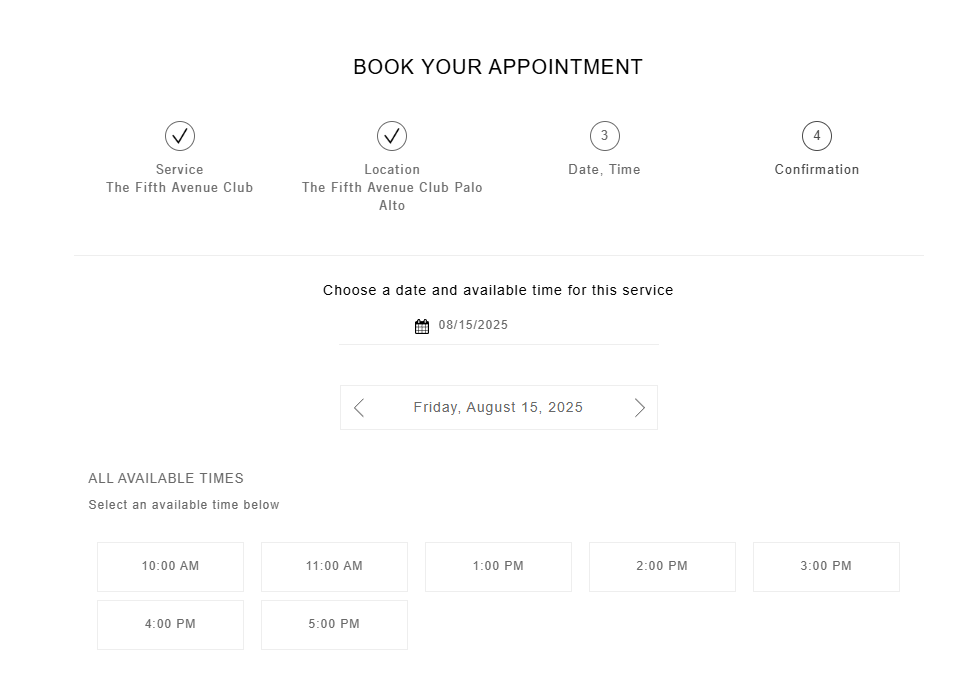
Task: Select the 3:00 PM time slot
Action: (826, 567)
